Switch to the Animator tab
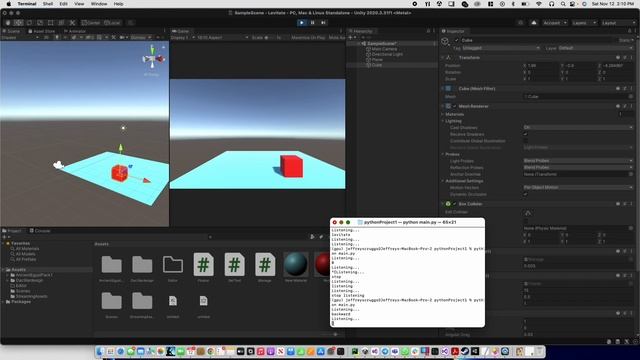 [x=75, y=31]
